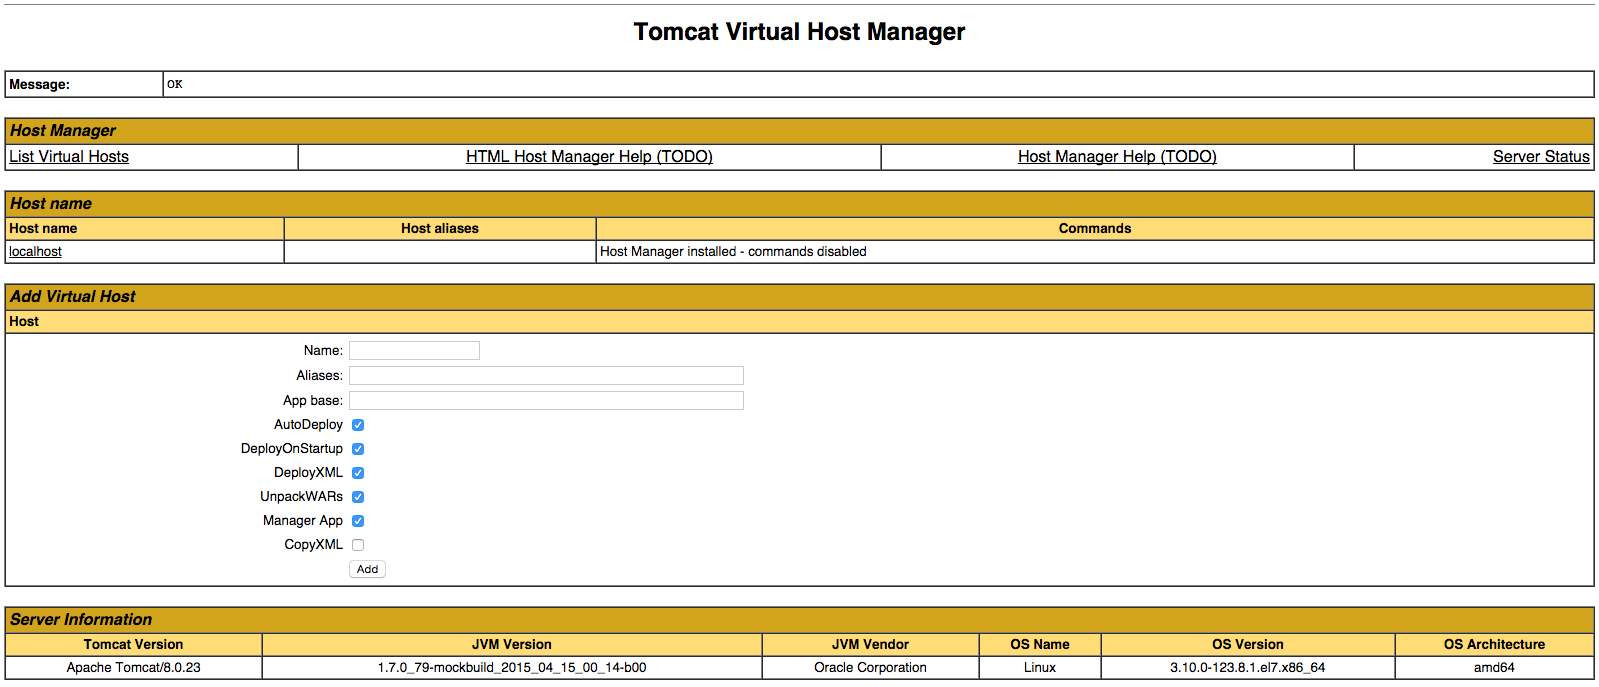This screenshot has width=1599, height=687.
Task: Uncheck the DeployXML checkbox
Action: 358,473
